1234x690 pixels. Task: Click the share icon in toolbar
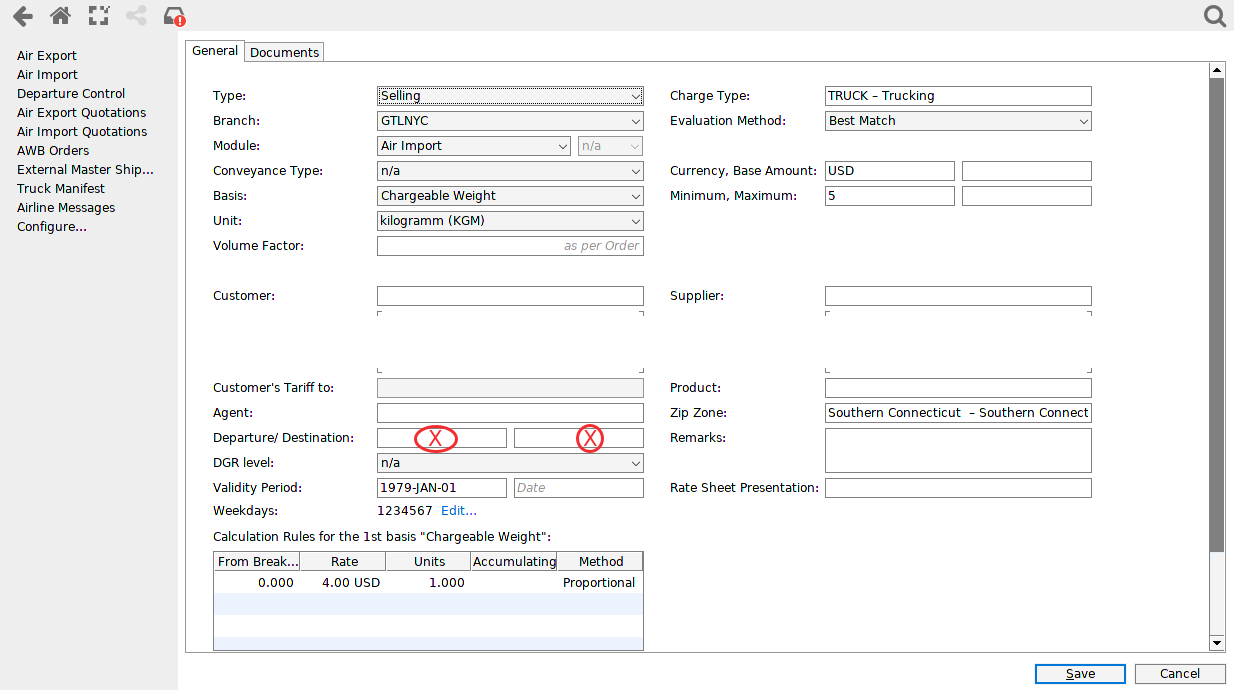136,16
